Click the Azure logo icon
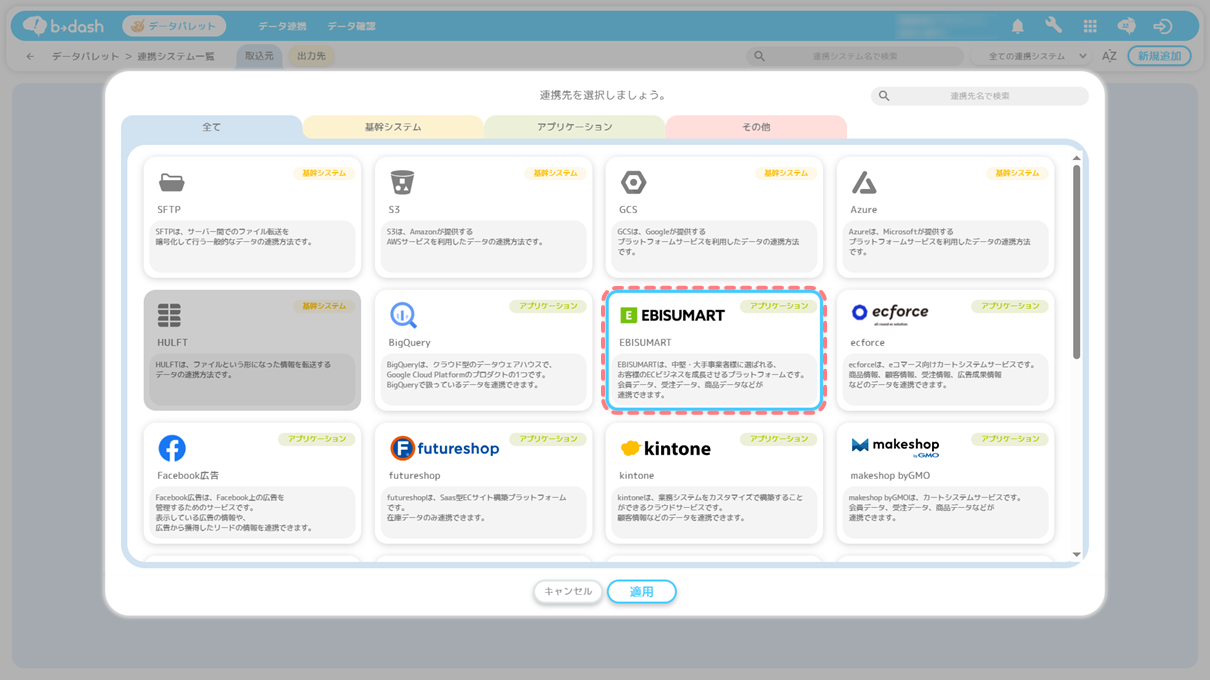 pyautogui.click(x=864, y=182)
